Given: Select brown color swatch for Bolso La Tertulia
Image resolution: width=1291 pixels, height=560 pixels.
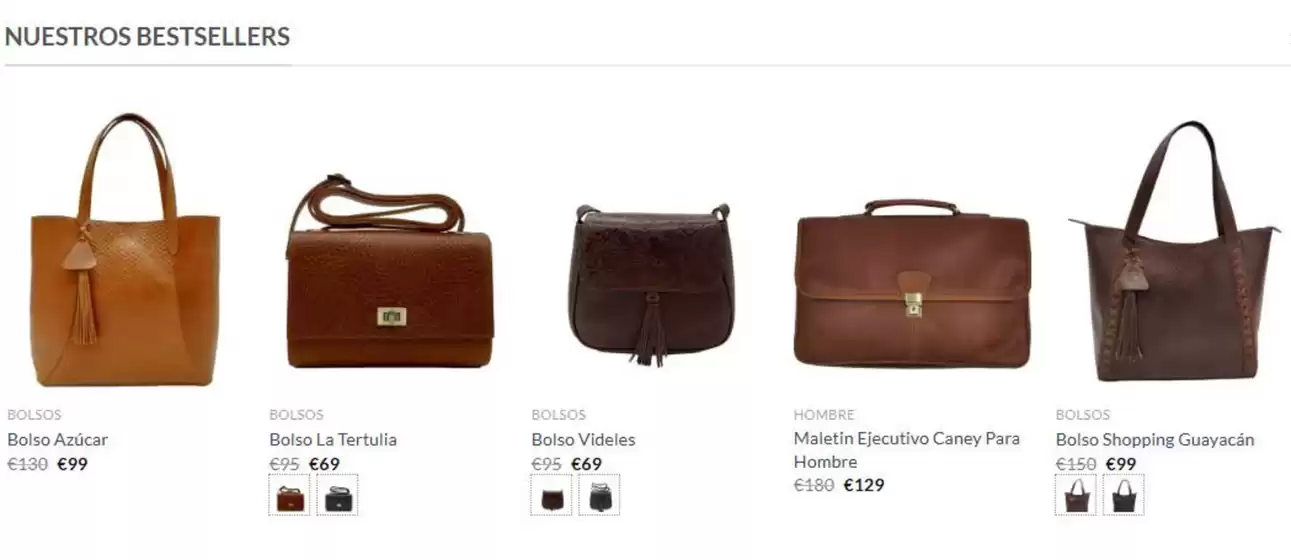Looking at the screenshot, I should pyautogui.click(x=290, y=495).
